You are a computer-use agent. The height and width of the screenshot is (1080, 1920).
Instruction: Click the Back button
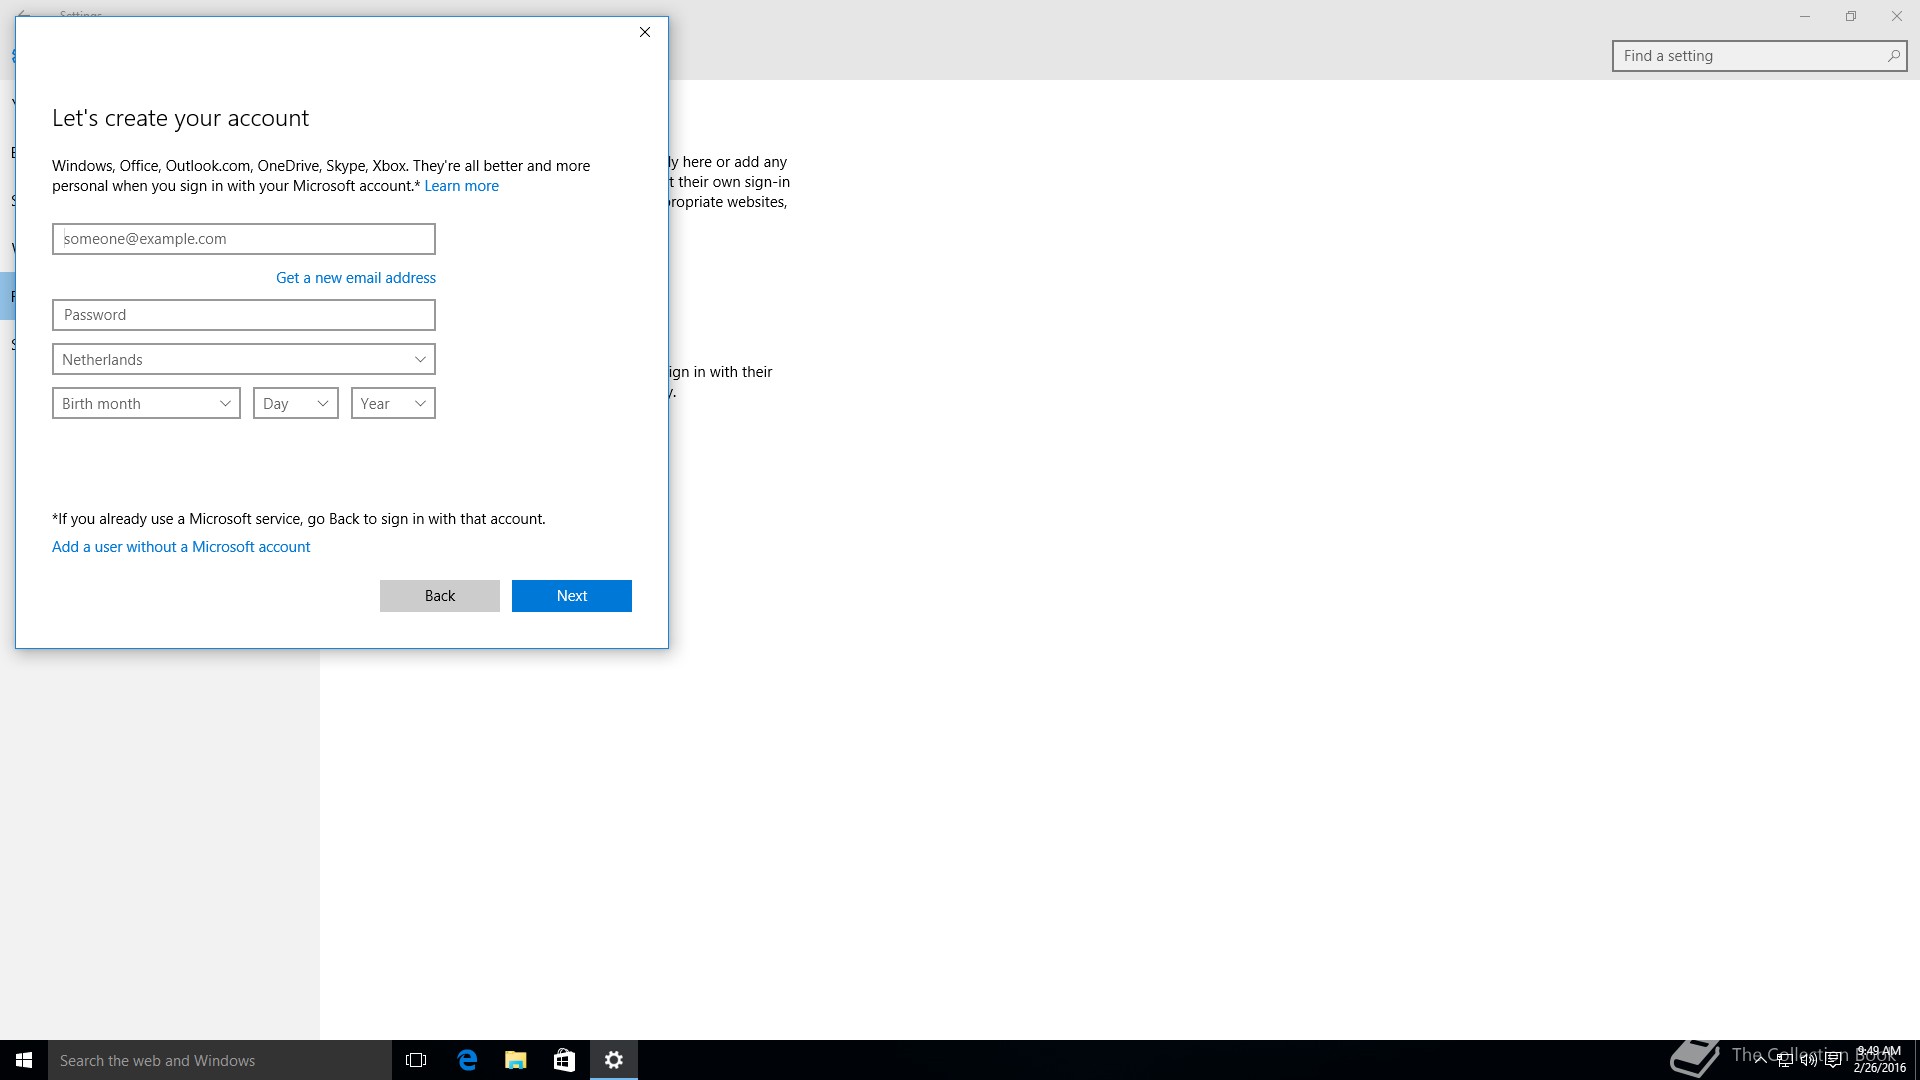(439, 596)
